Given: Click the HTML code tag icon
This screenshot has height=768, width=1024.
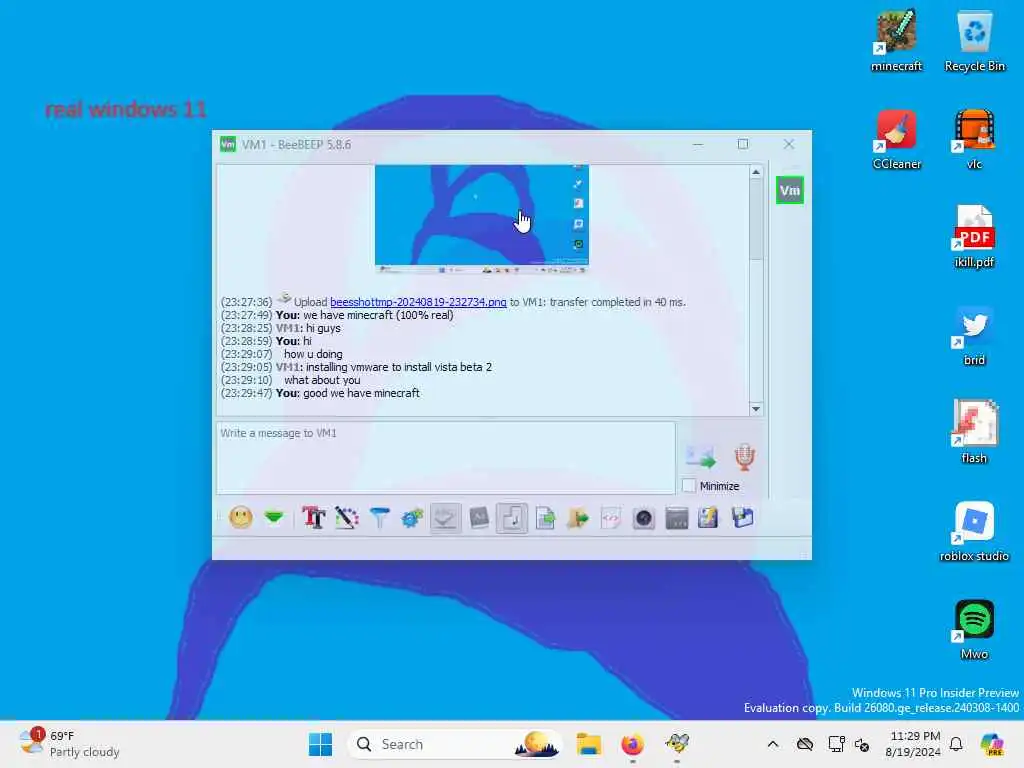Looking at the screenshot, I should [611, 519].
